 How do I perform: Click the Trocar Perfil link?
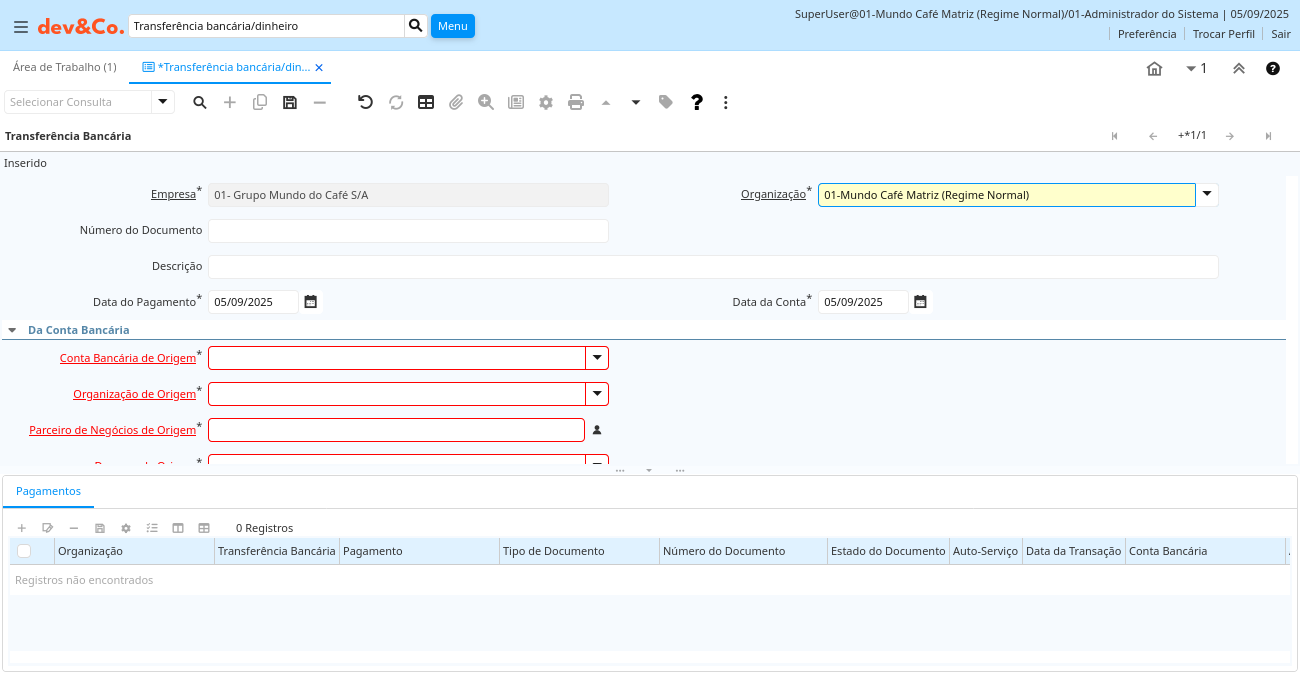(1223, 34)
